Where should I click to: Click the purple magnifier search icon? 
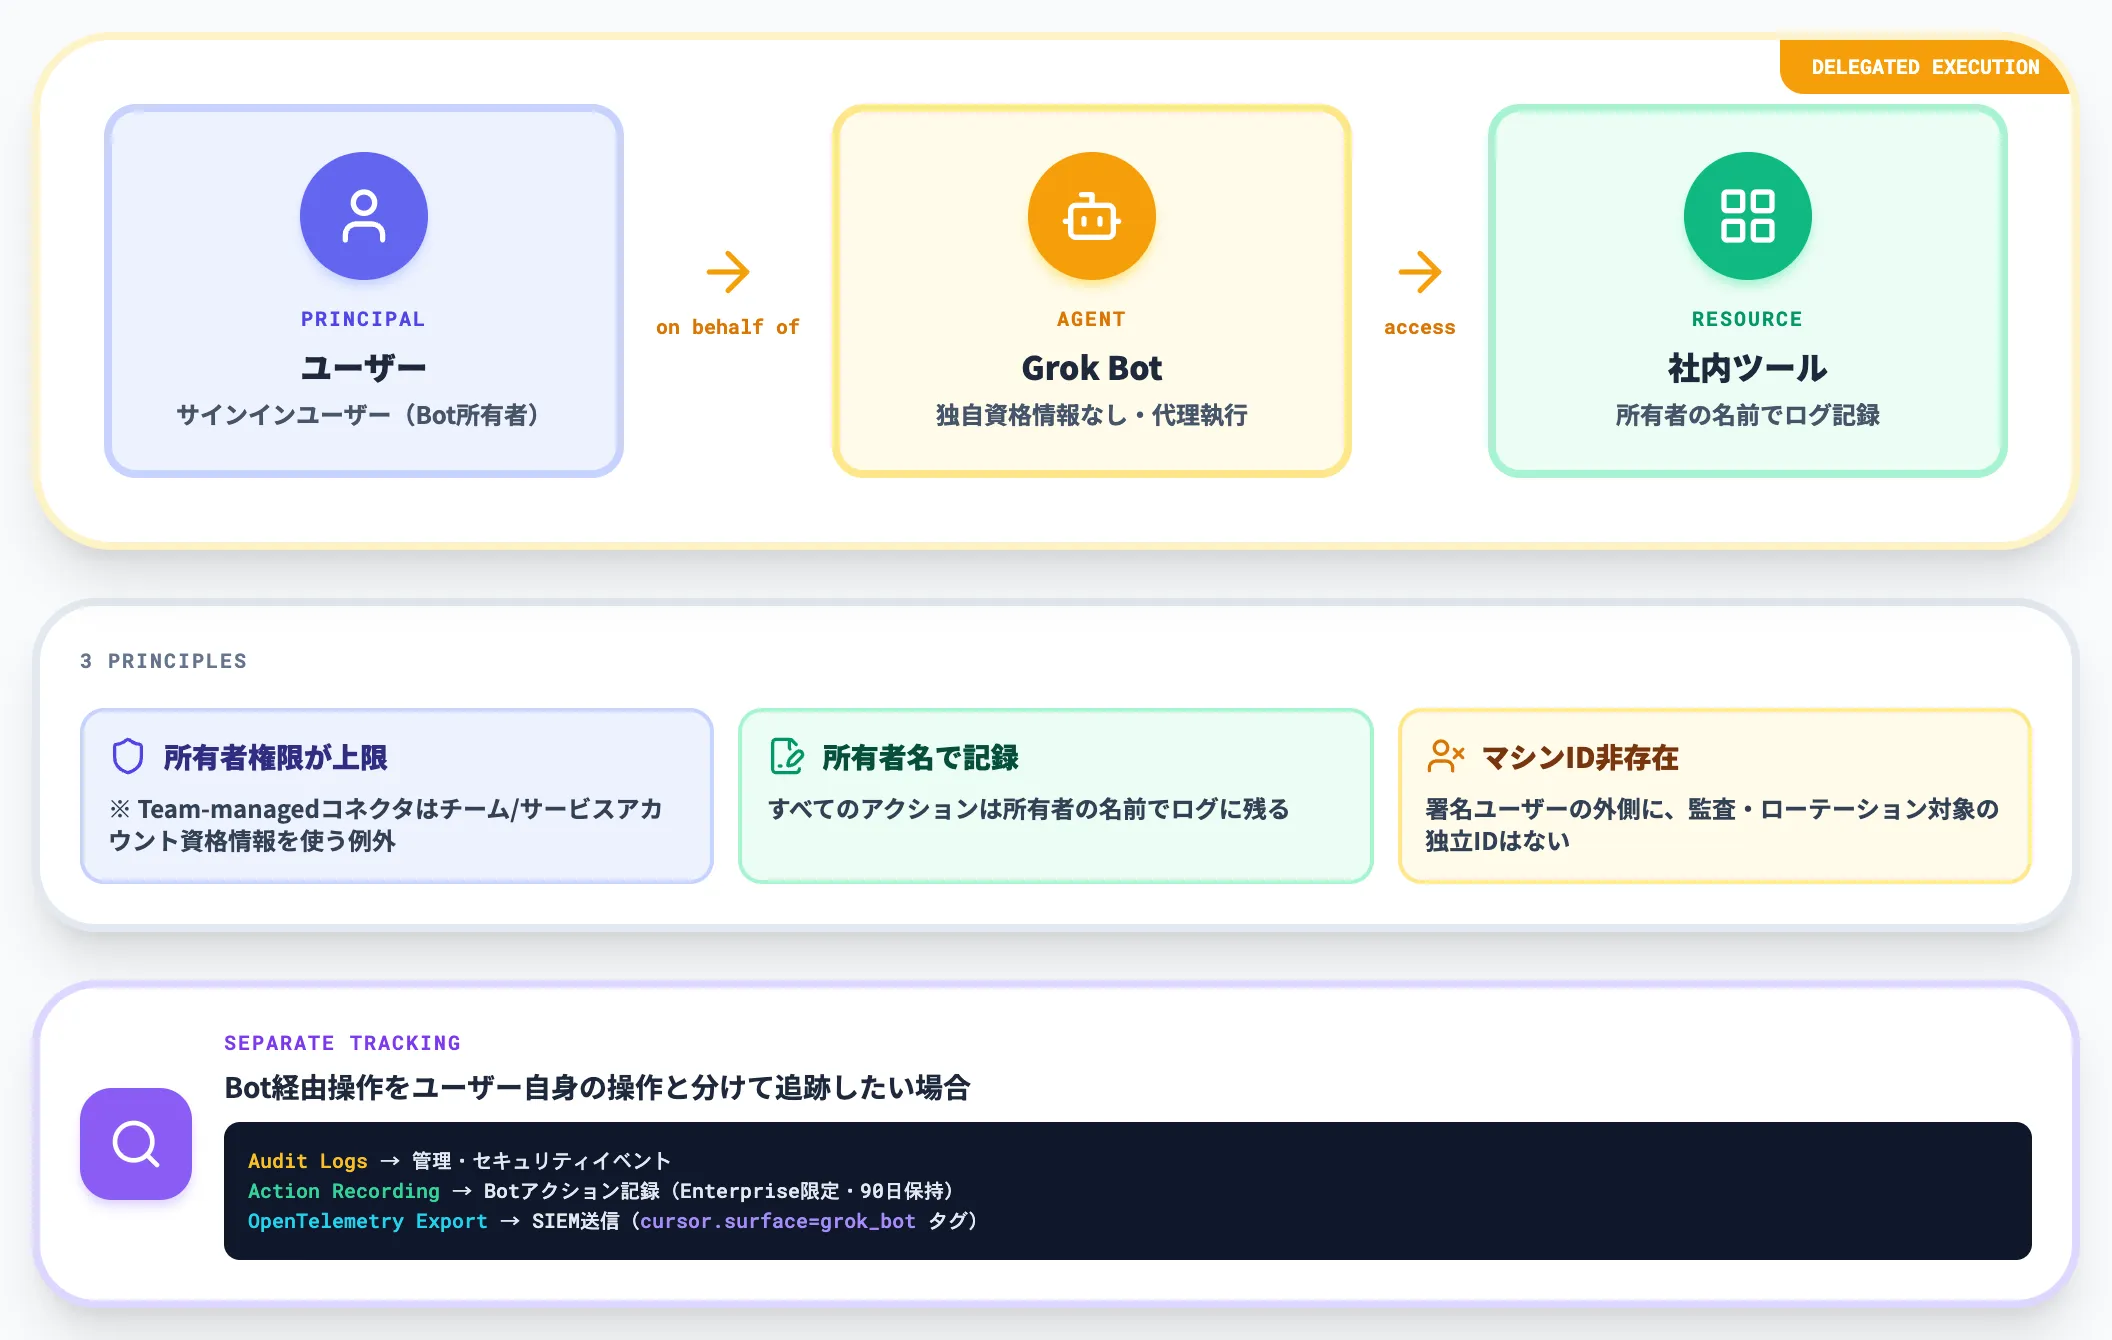136,1144
